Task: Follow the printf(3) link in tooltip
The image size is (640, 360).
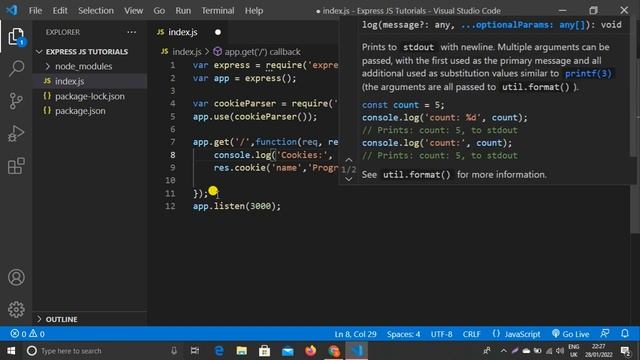Action: click(588, 73)
